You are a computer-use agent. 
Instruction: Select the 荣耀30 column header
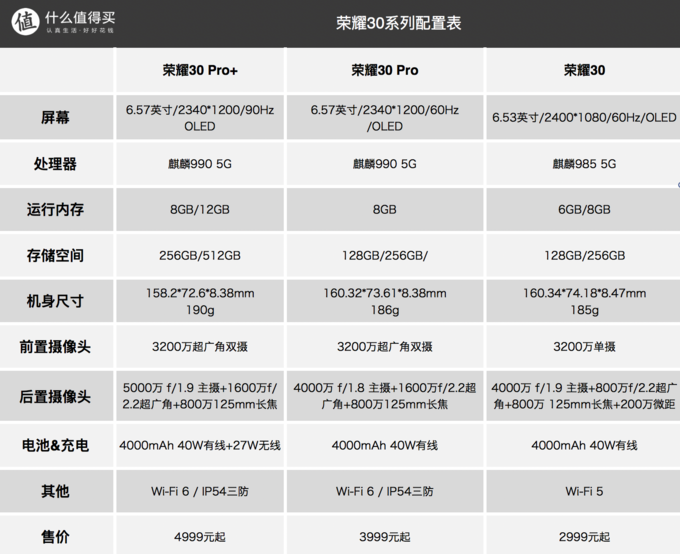[584, 70]
